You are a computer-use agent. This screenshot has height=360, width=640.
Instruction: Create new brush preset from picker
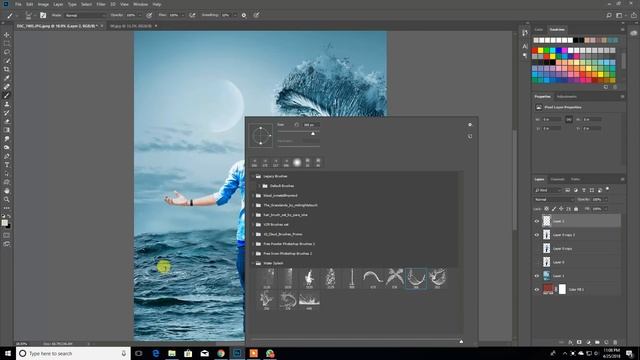(x=470, y=136)
